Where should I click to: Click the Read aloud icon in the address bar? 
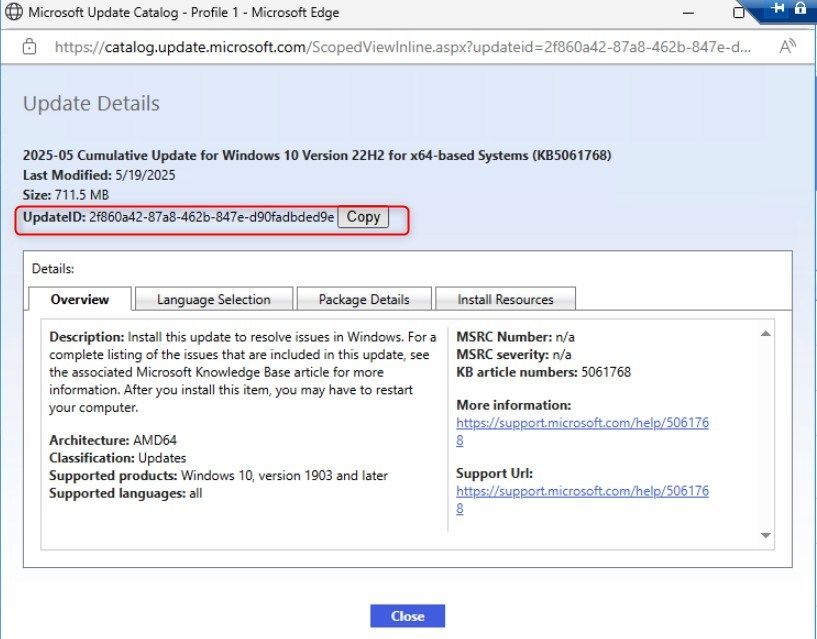tap(789, 45)
